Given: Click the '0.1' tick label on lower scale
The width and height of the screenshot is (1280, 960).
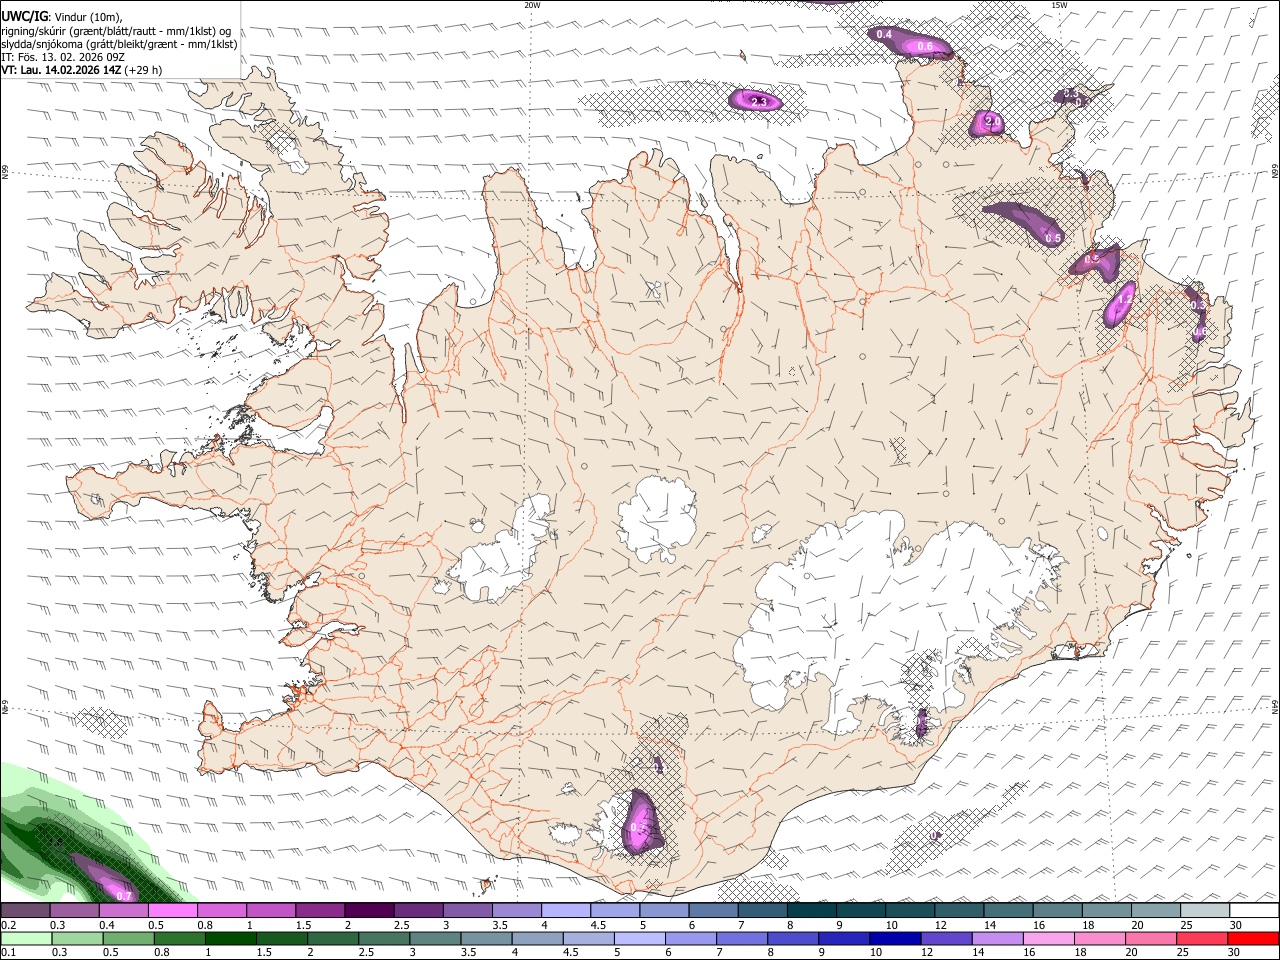Looking at the screenshot, I should point(8,953).
